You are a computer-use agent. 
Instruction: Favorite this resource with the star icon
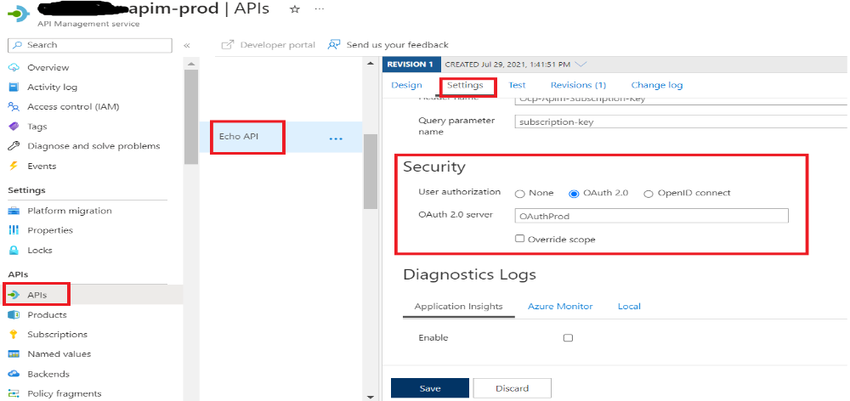pyautogui.click(x=295, y=9)
